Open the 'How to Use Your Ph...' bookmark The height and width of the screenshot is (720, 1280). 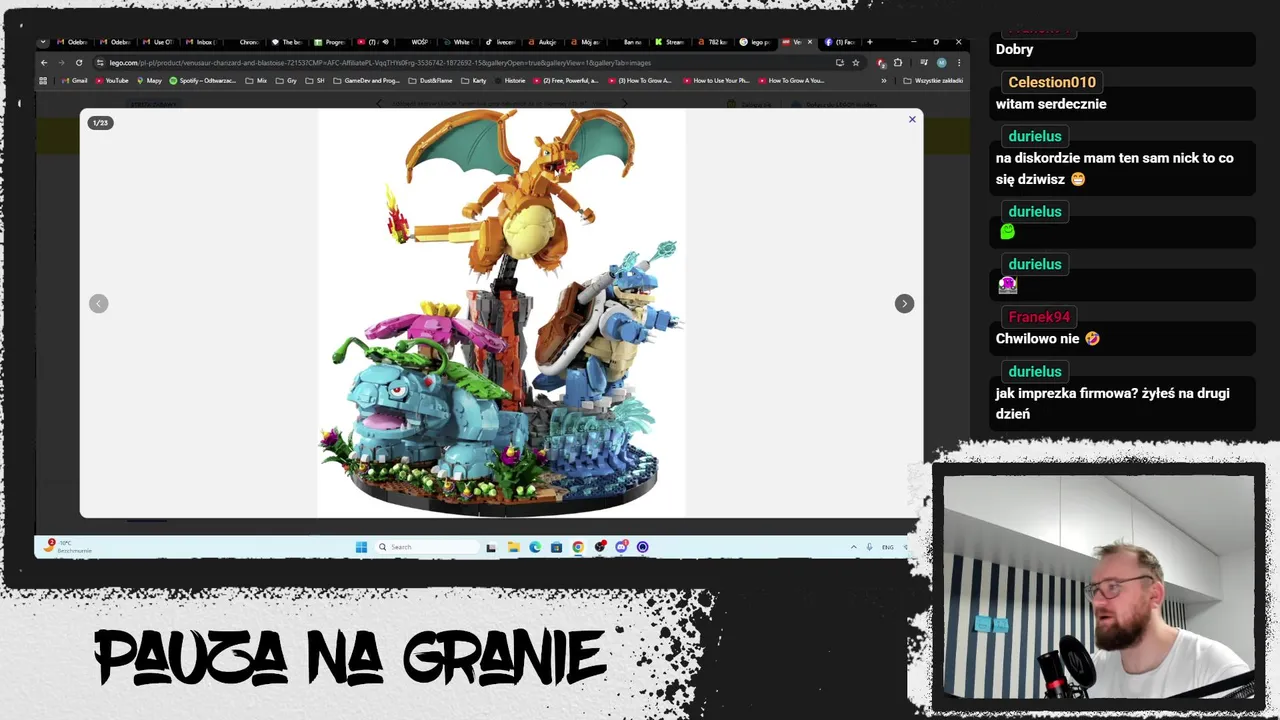[716, 81]
